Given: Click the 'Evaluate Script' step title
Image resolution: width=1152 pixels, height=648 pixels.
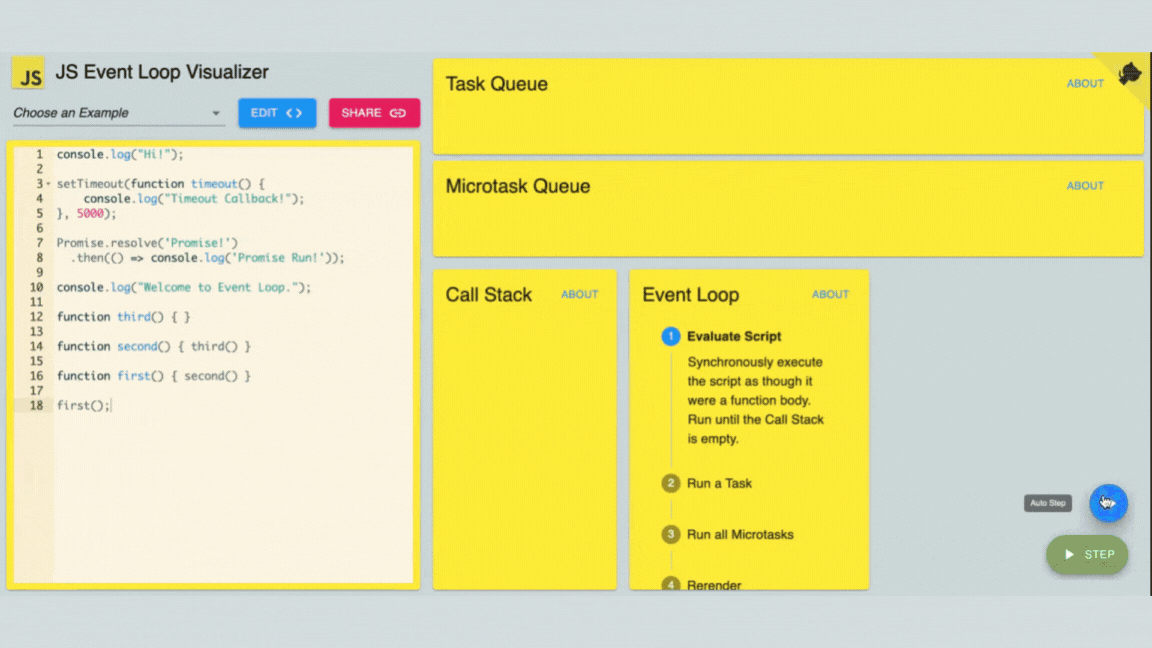Looking at the screenshot, I should click(x=734, y=336).
